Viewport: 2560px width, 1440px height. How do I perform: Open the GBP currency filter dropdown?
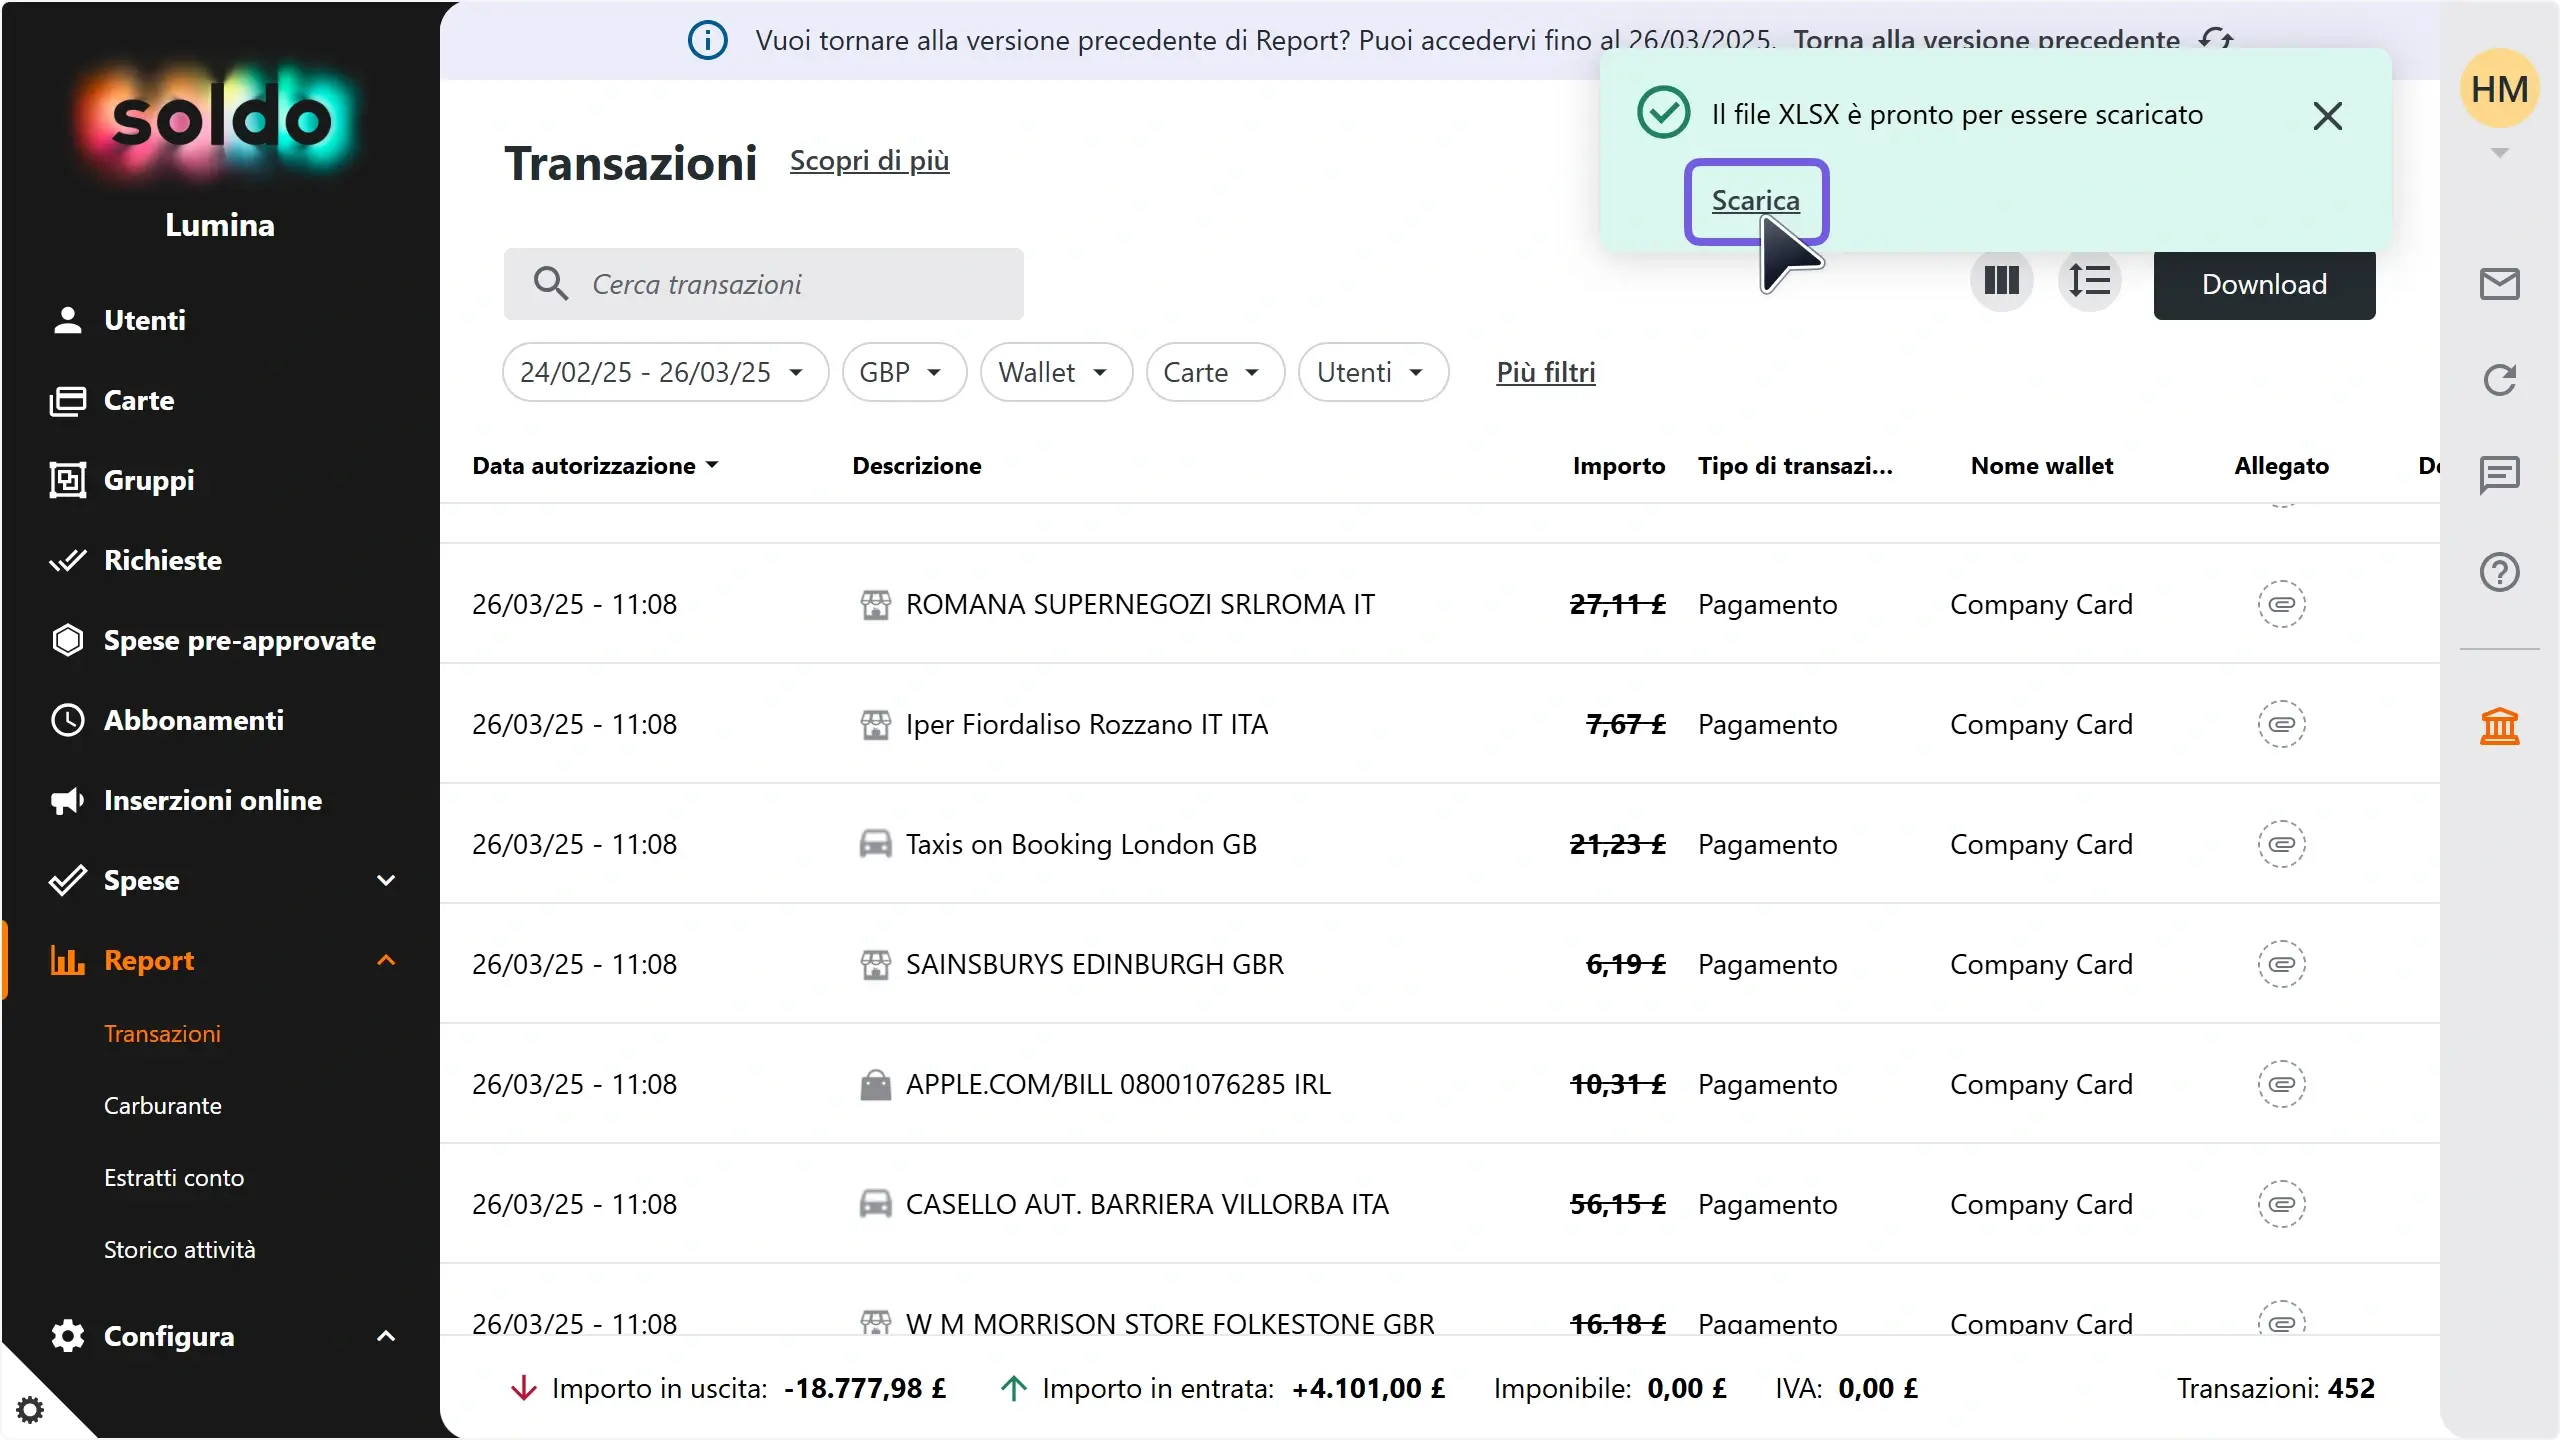pos(904,372)
